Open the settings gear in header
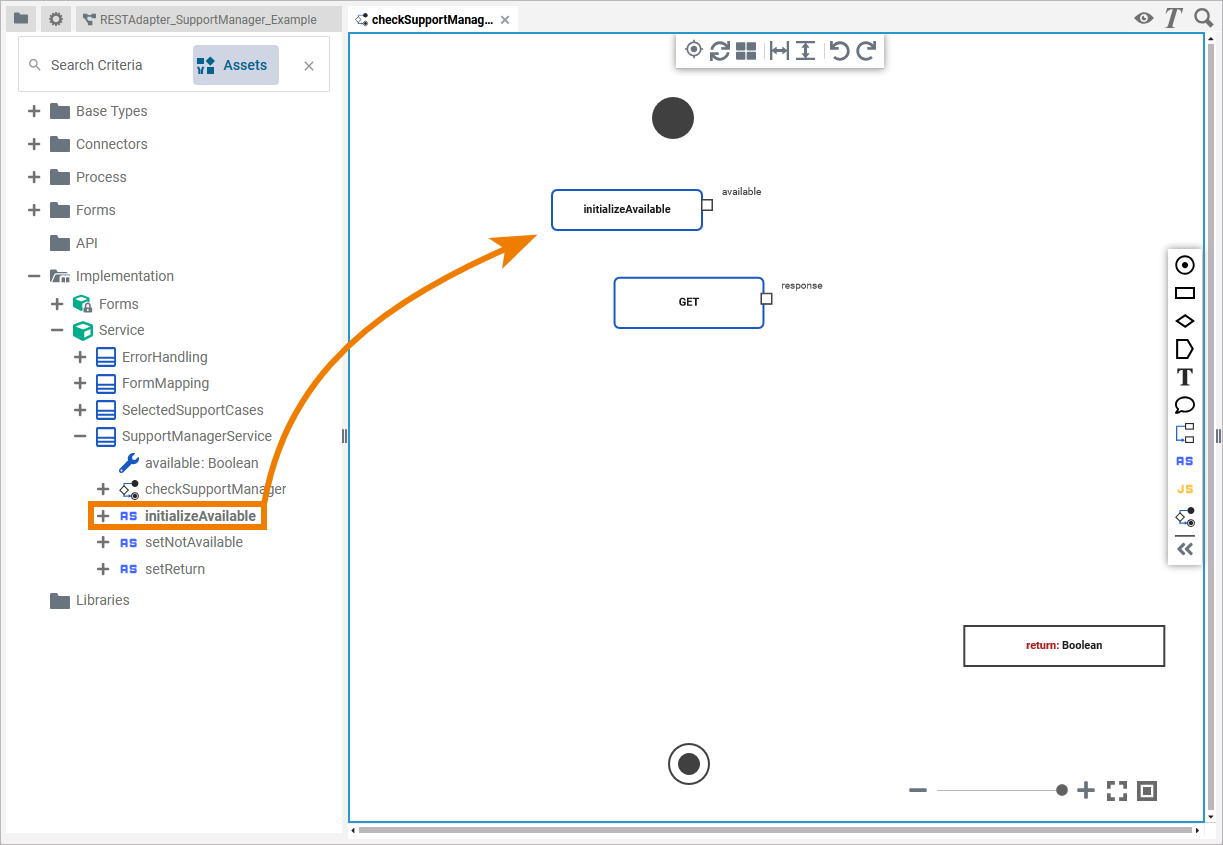 [x=56, y=19]
